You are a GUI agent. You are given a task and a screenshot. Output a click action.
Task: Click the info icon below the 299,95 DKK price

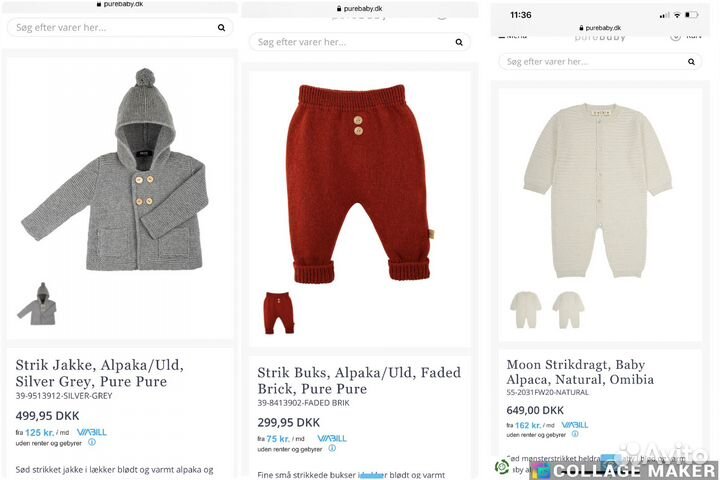[x=332, y=448]
